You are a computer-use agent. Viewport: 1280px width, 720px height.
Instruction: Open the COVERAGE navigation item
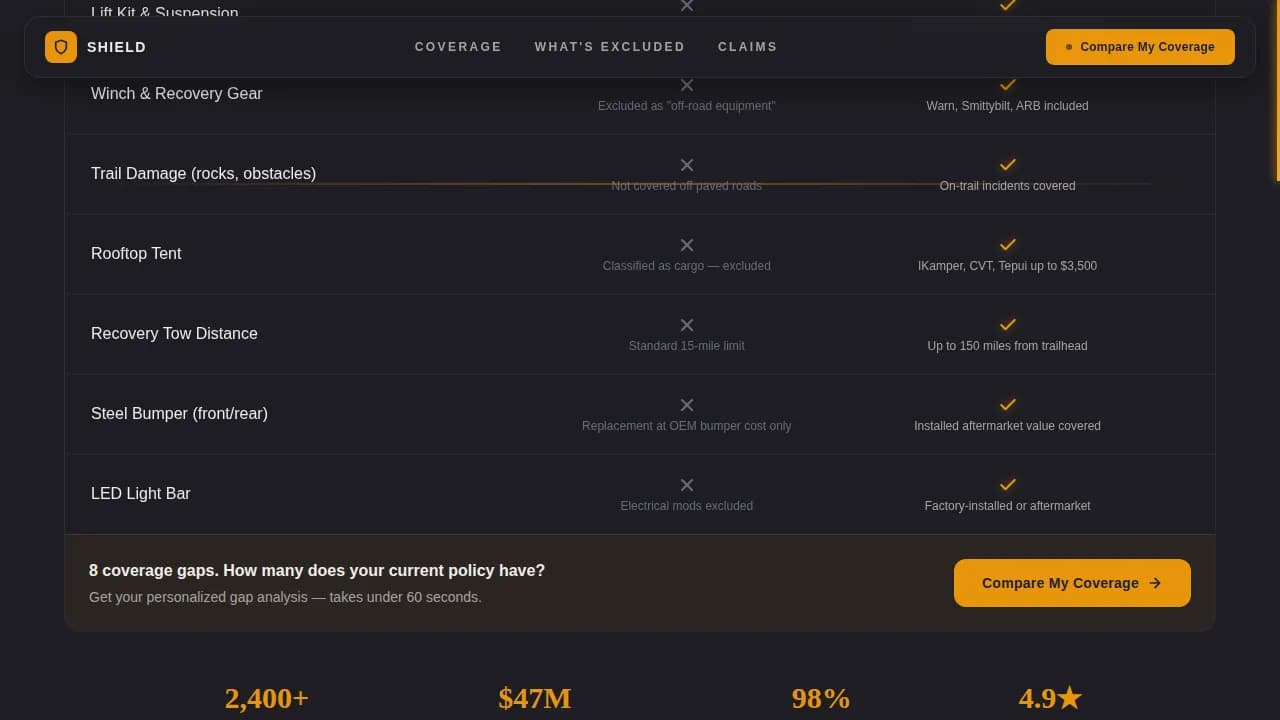point(458,46)
